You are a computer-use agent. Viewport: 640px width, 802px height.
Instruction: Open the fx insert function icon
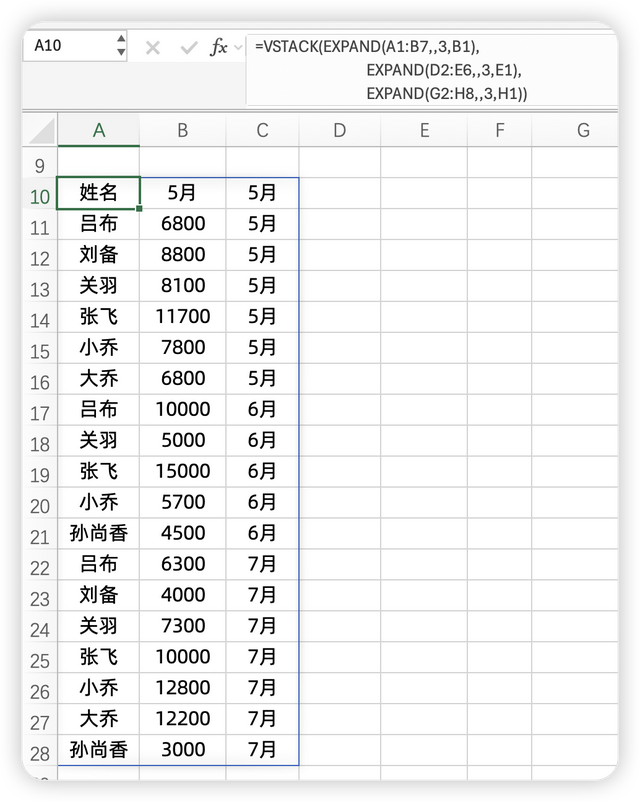pyautogui.click(x=218, y=47)
